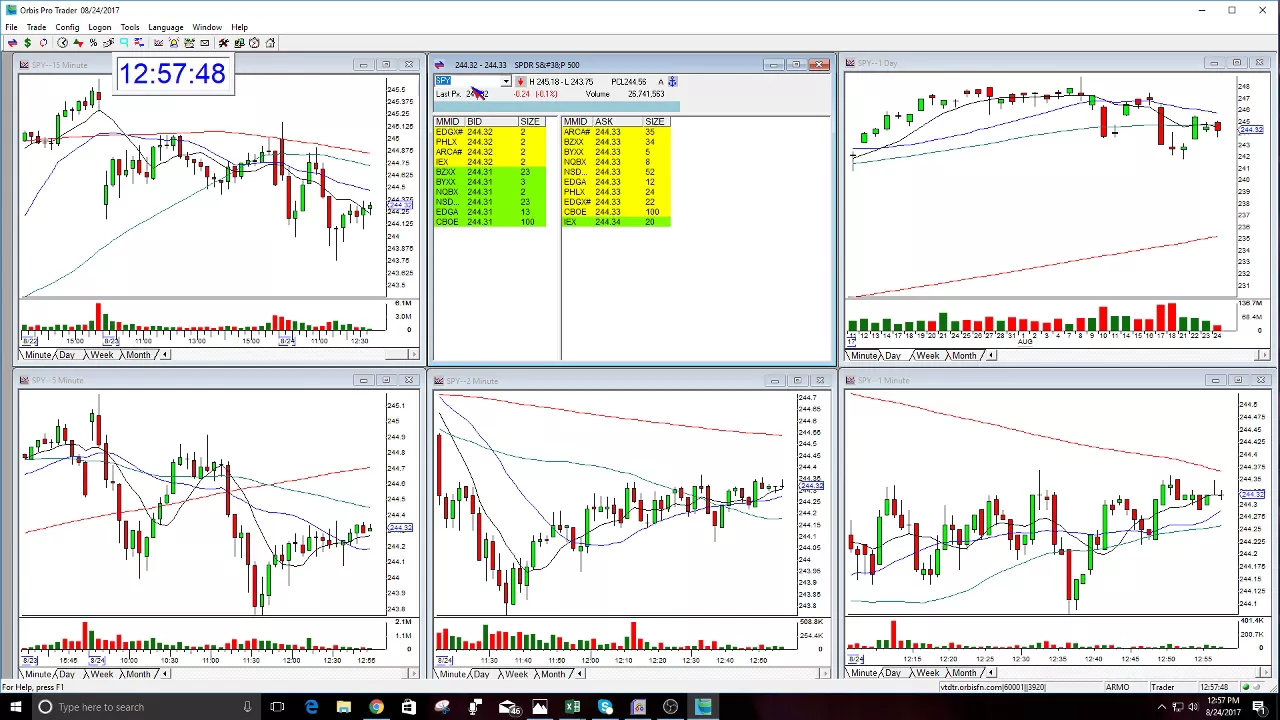Open File Explorer from the taskbar

point(343,707)
